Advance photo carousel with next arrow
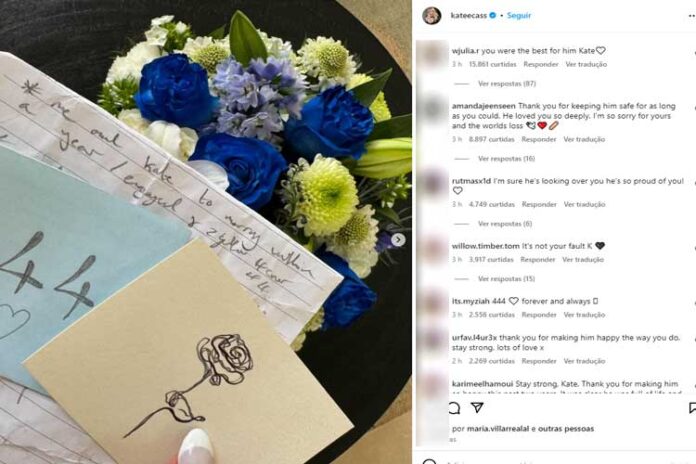The width and height of the screenshot is (696, 464). point(398,240)
